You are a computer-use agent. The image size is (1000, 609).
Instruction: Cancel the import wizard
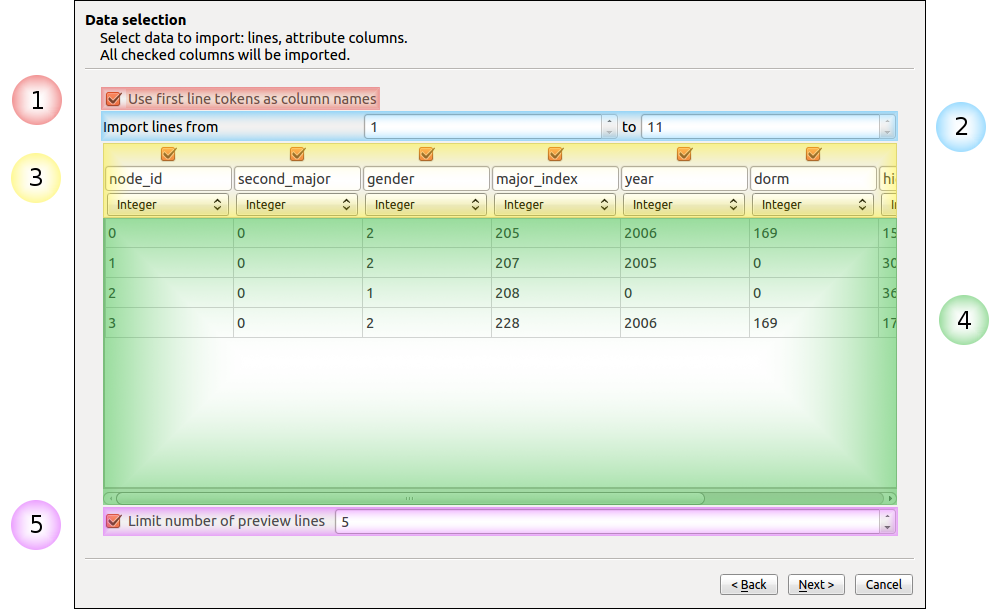click(x=884, y=584)
